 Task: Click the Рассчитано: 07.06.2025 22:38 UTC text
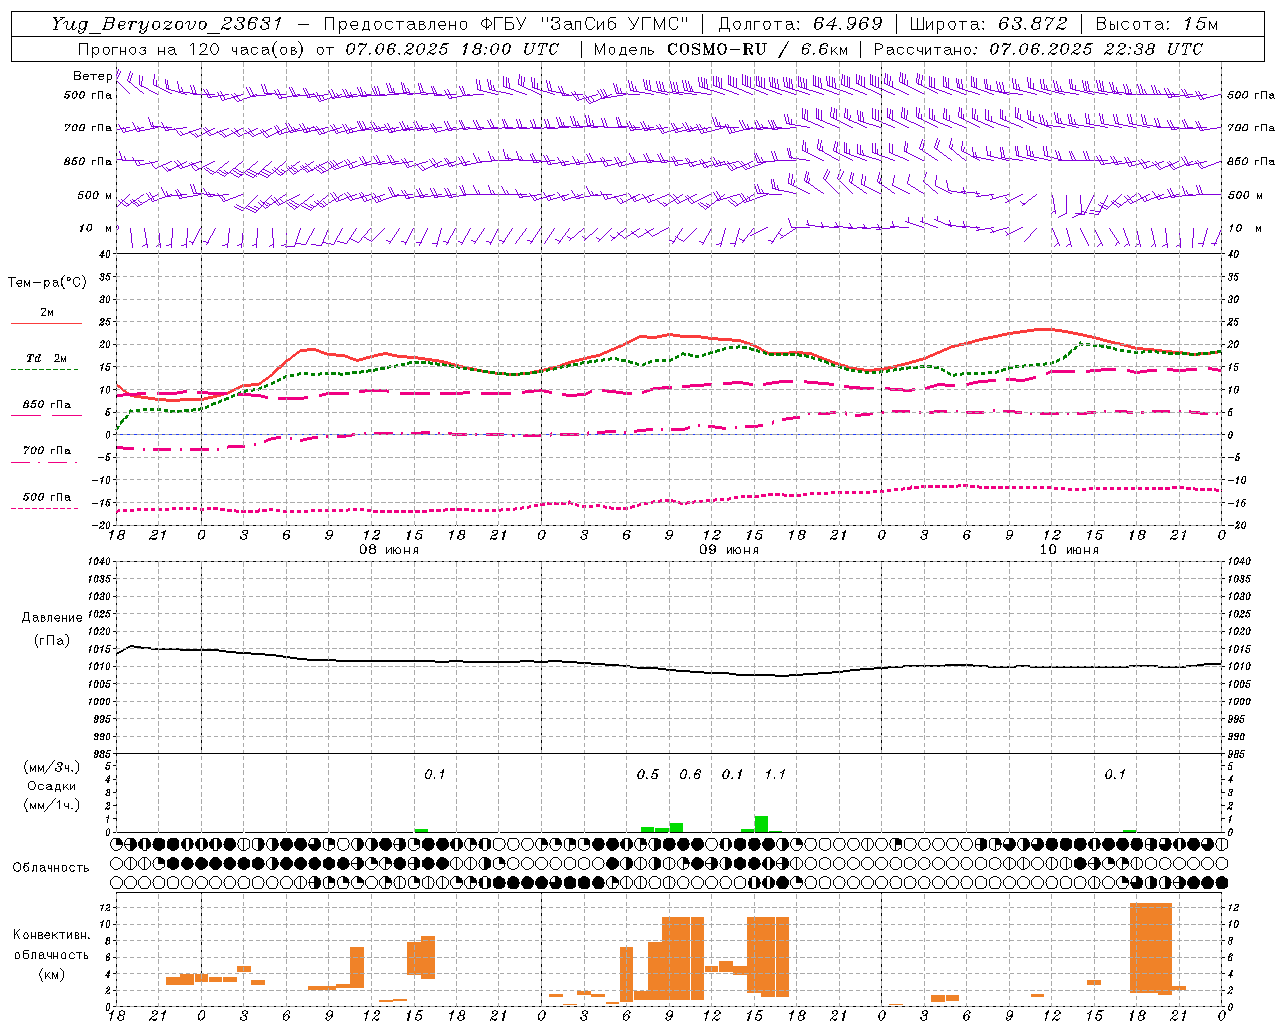click(x=1038, y=49)
